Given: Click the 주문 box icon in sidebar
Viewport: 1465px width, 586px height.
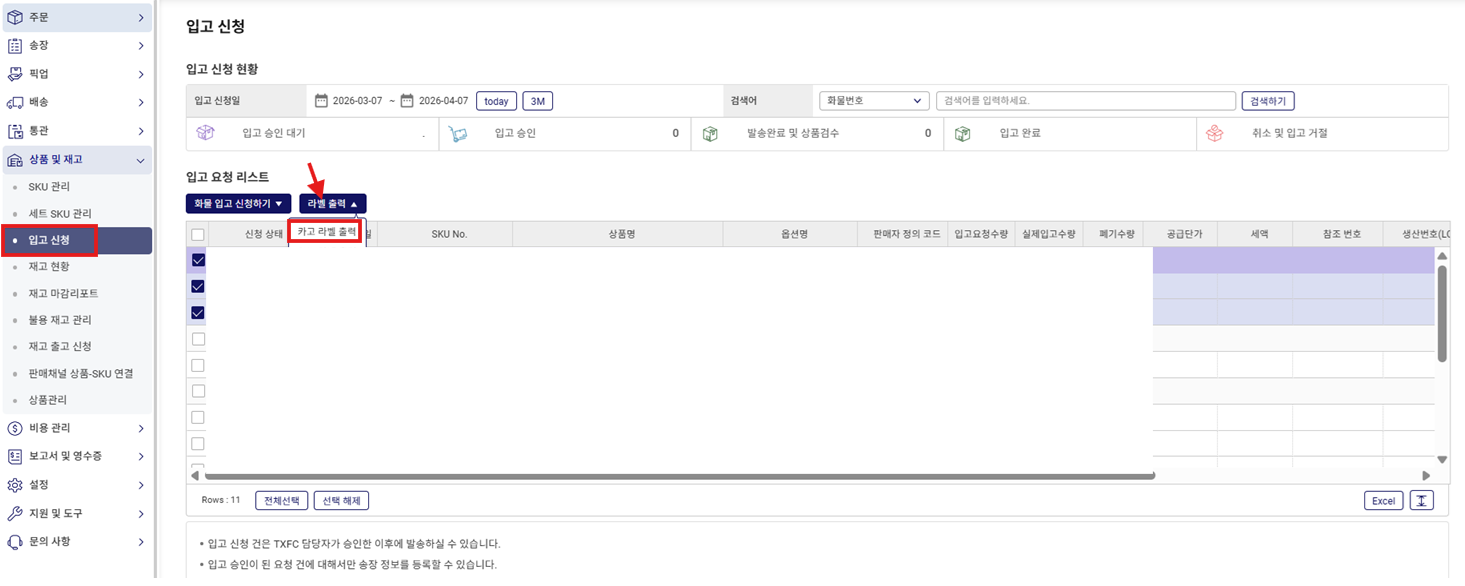Looking at the screenshot, I should click(x=15, y=17).
